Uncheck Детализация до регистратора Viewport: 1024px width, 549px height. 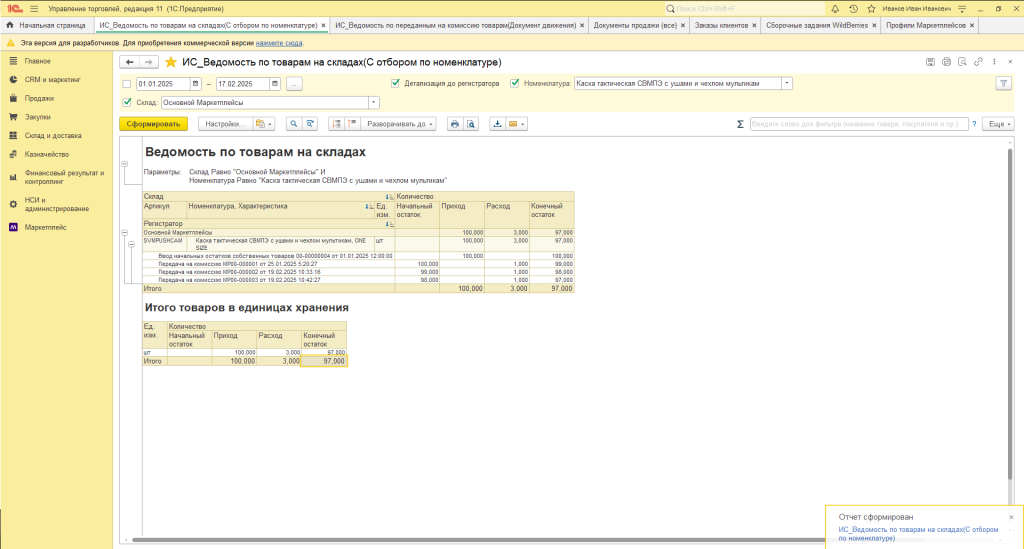pos(395,83)
